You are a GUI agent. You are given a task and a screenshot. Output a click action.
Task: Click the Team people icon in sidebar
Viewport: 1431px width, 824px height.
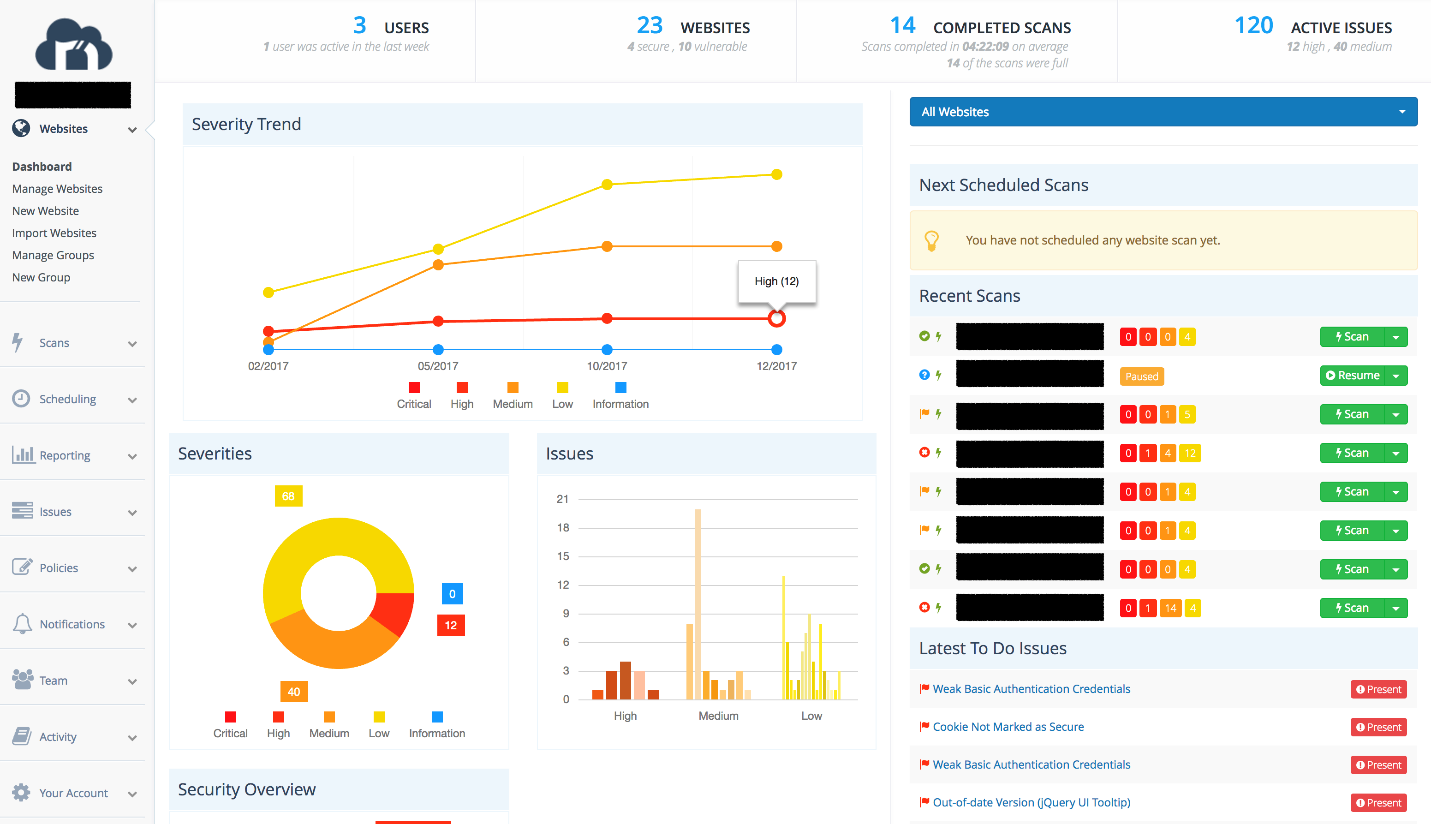(x=22, y=680)
